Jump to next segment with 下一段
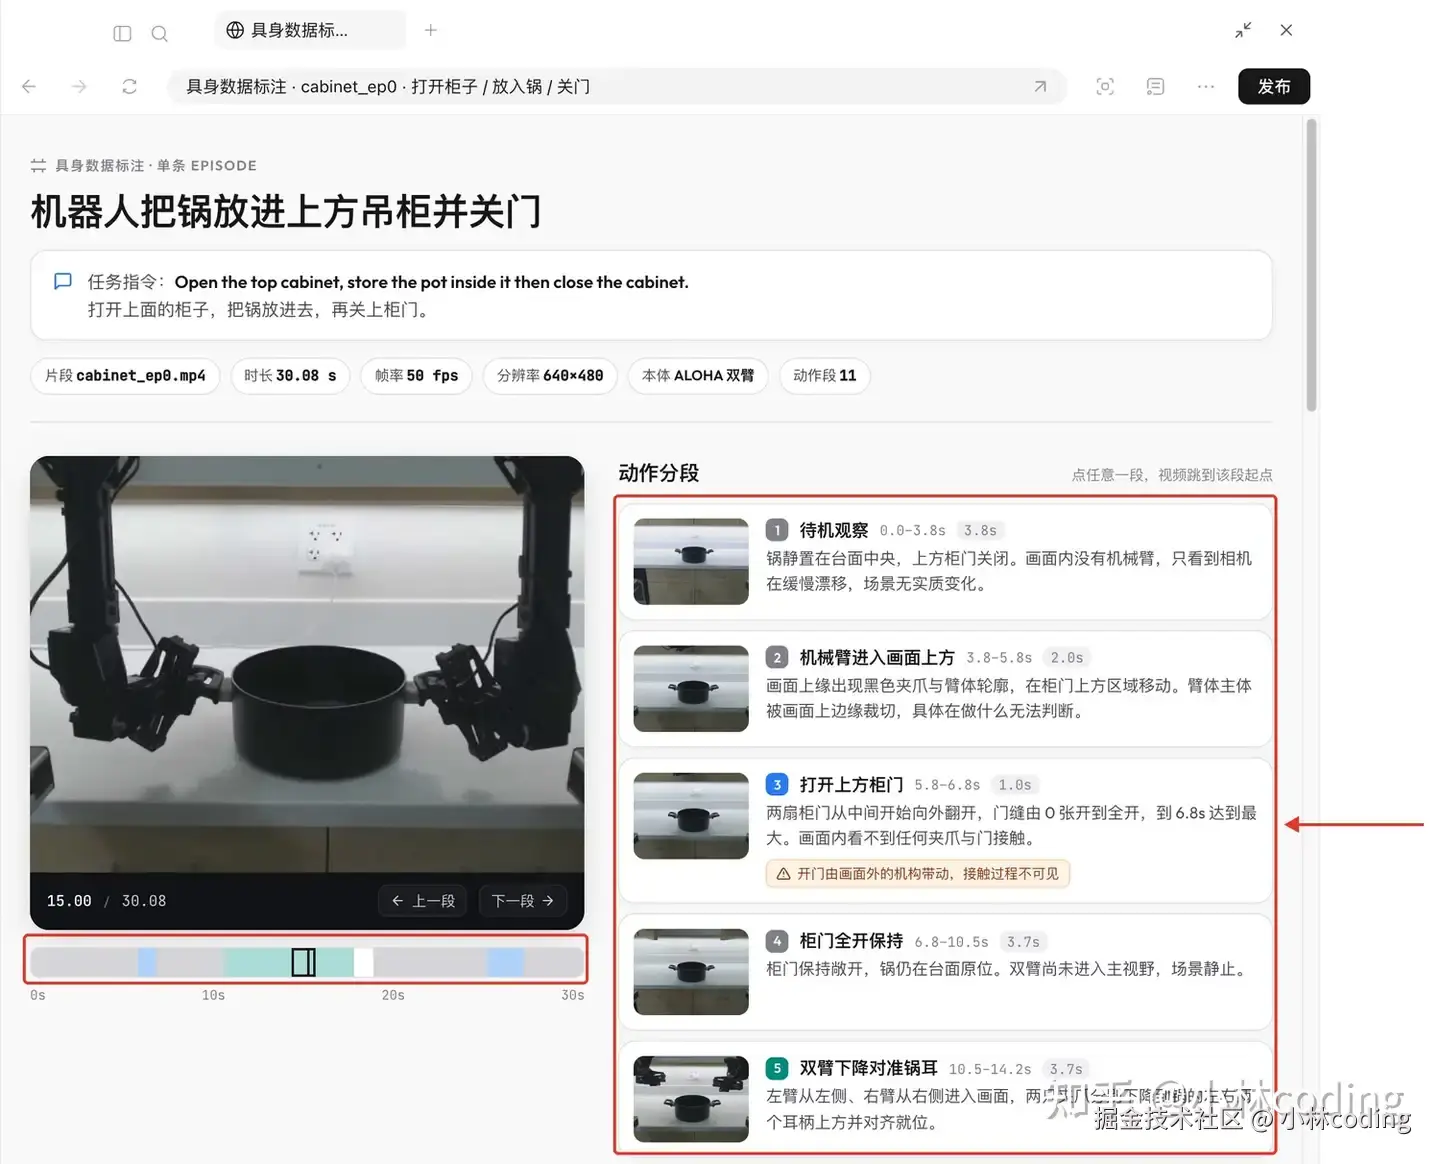1440x1164 pixels. (523, 901)
